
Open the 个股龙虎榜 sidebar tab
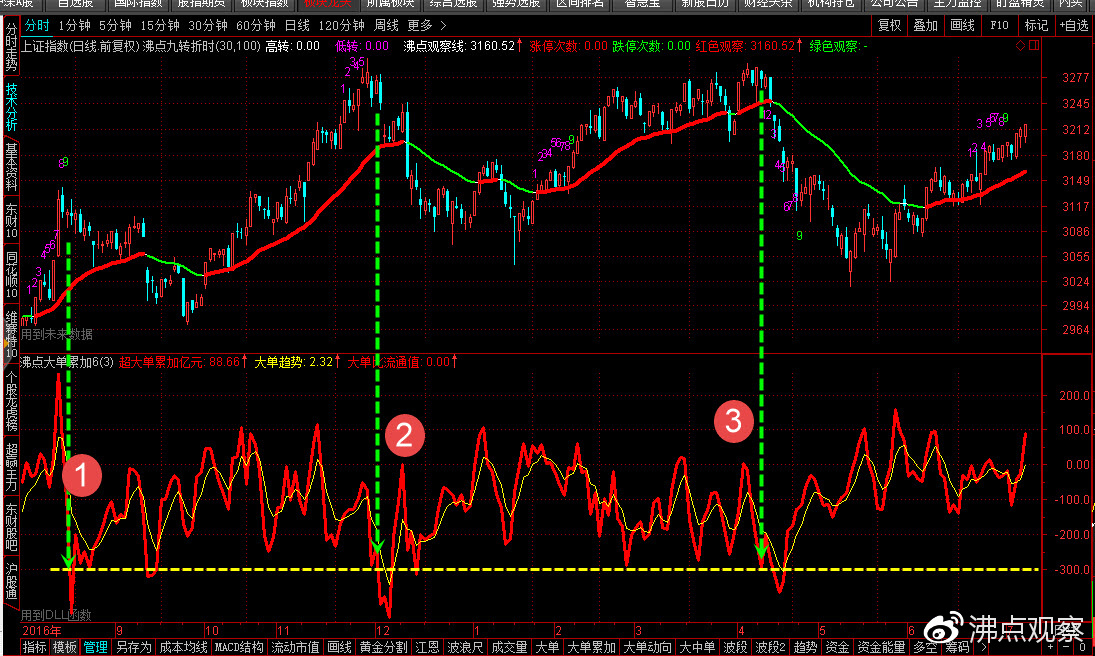(11, 400)
